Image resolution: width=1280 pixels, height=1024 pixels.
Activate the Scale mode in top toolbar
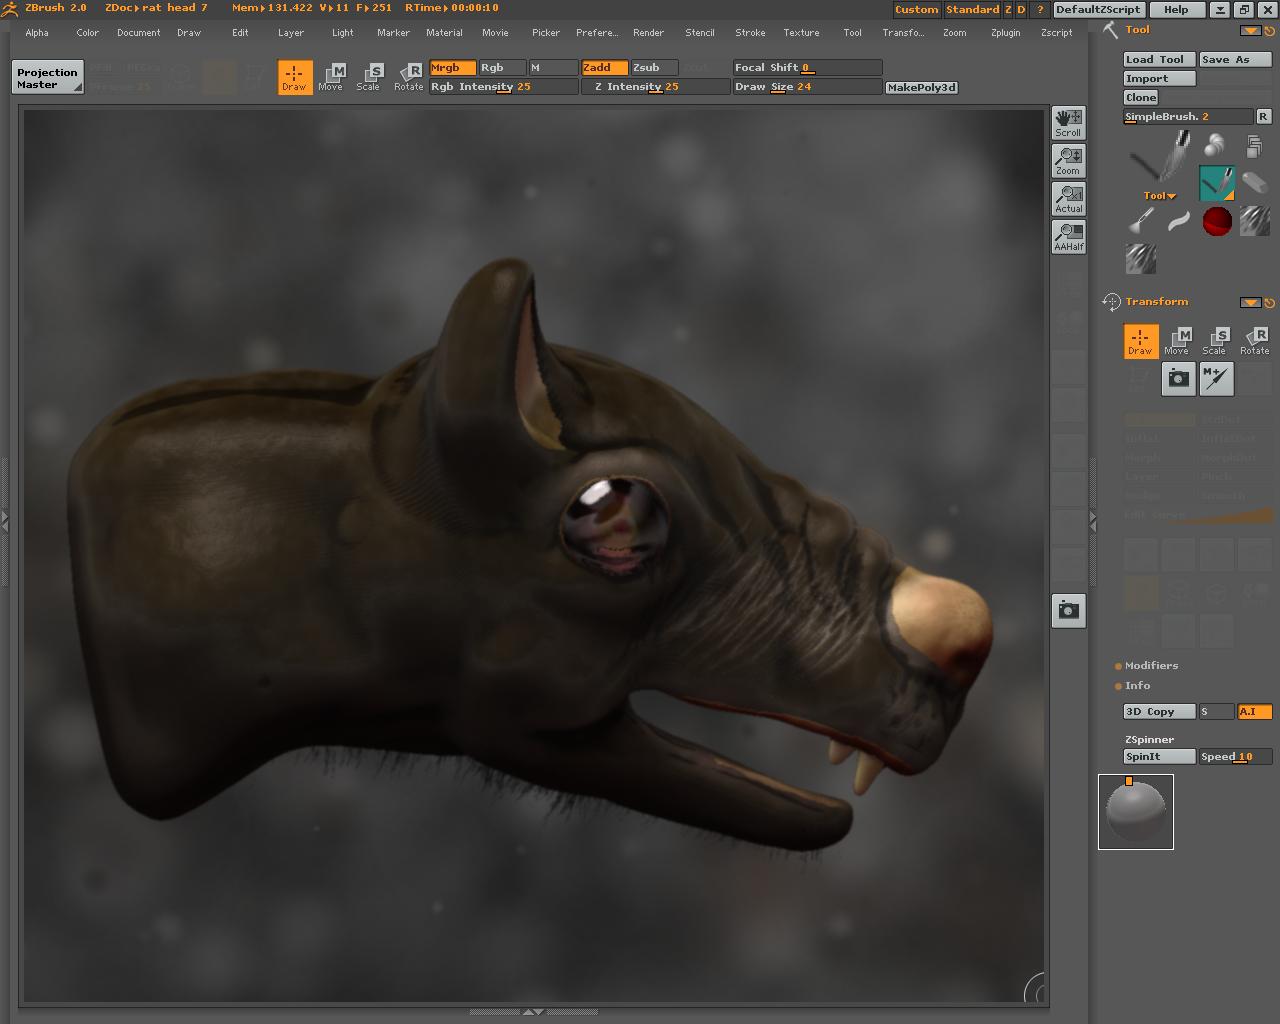click(x=369, y=77)
